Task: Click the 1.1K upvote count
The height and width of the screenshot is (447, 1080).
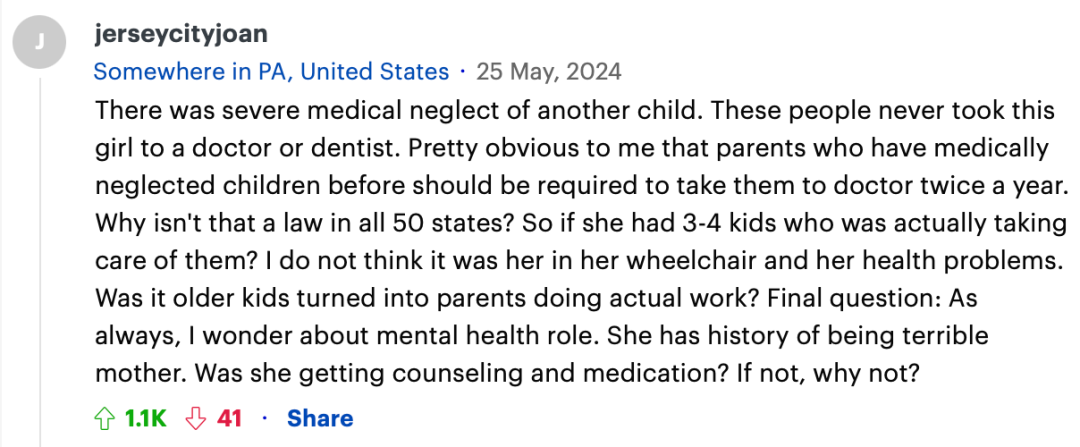Action: tap(145, 417)
